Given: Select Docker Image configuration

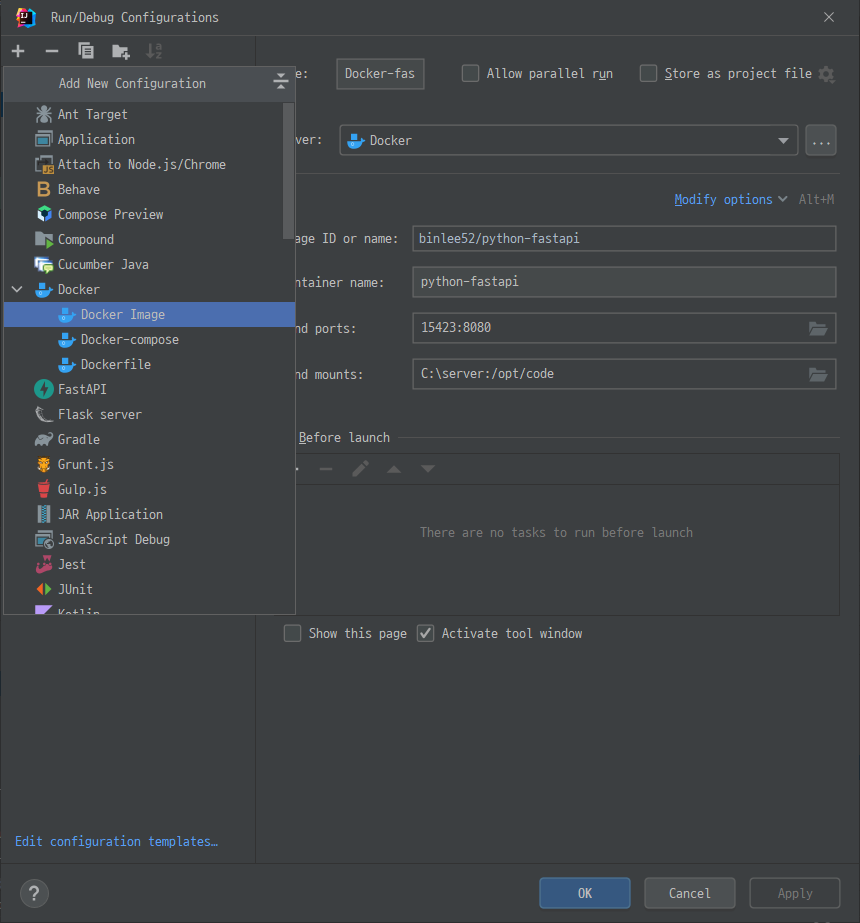Looking at the screenshot, I should pyautogui.click(x=150, y=314).
